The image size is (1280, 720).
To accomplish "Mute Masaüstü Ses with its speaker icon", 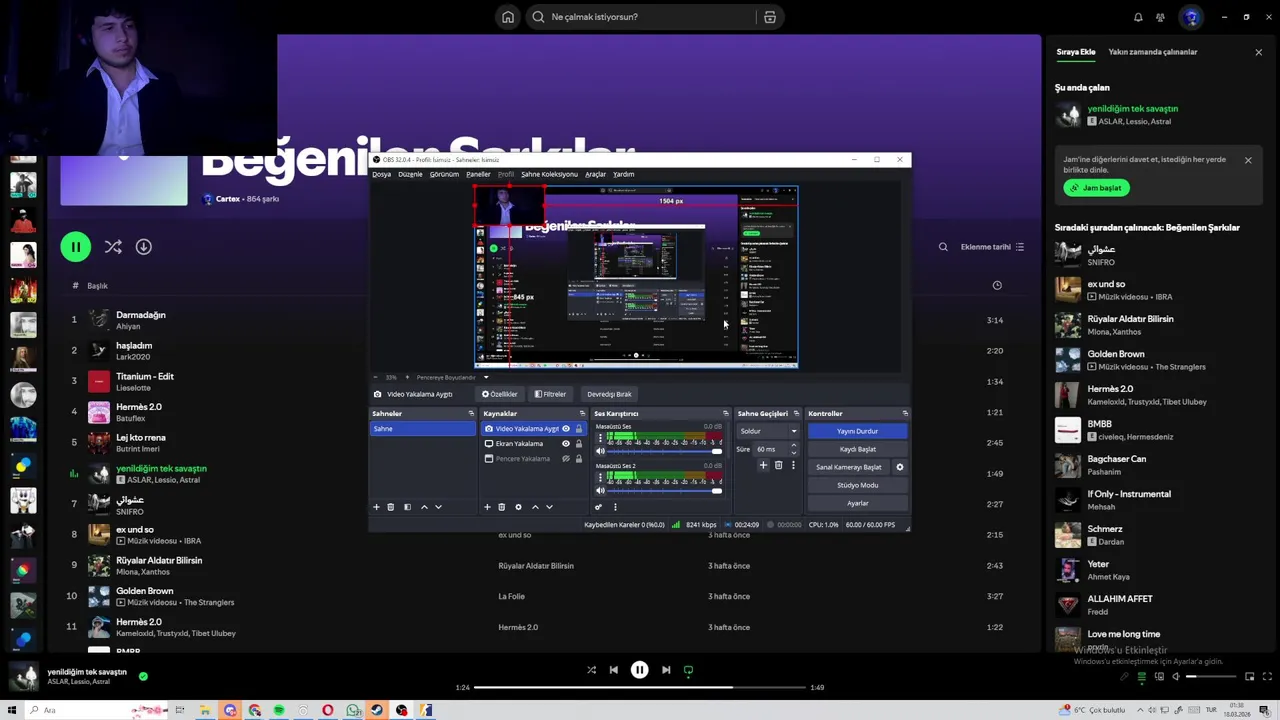I will [x=600, y=451].
